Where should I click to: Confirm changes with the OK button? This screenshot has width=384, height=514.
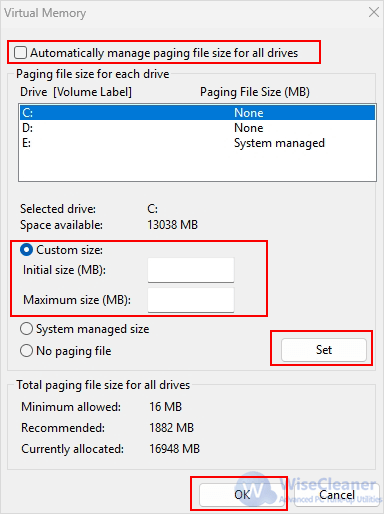pos(242,495)
